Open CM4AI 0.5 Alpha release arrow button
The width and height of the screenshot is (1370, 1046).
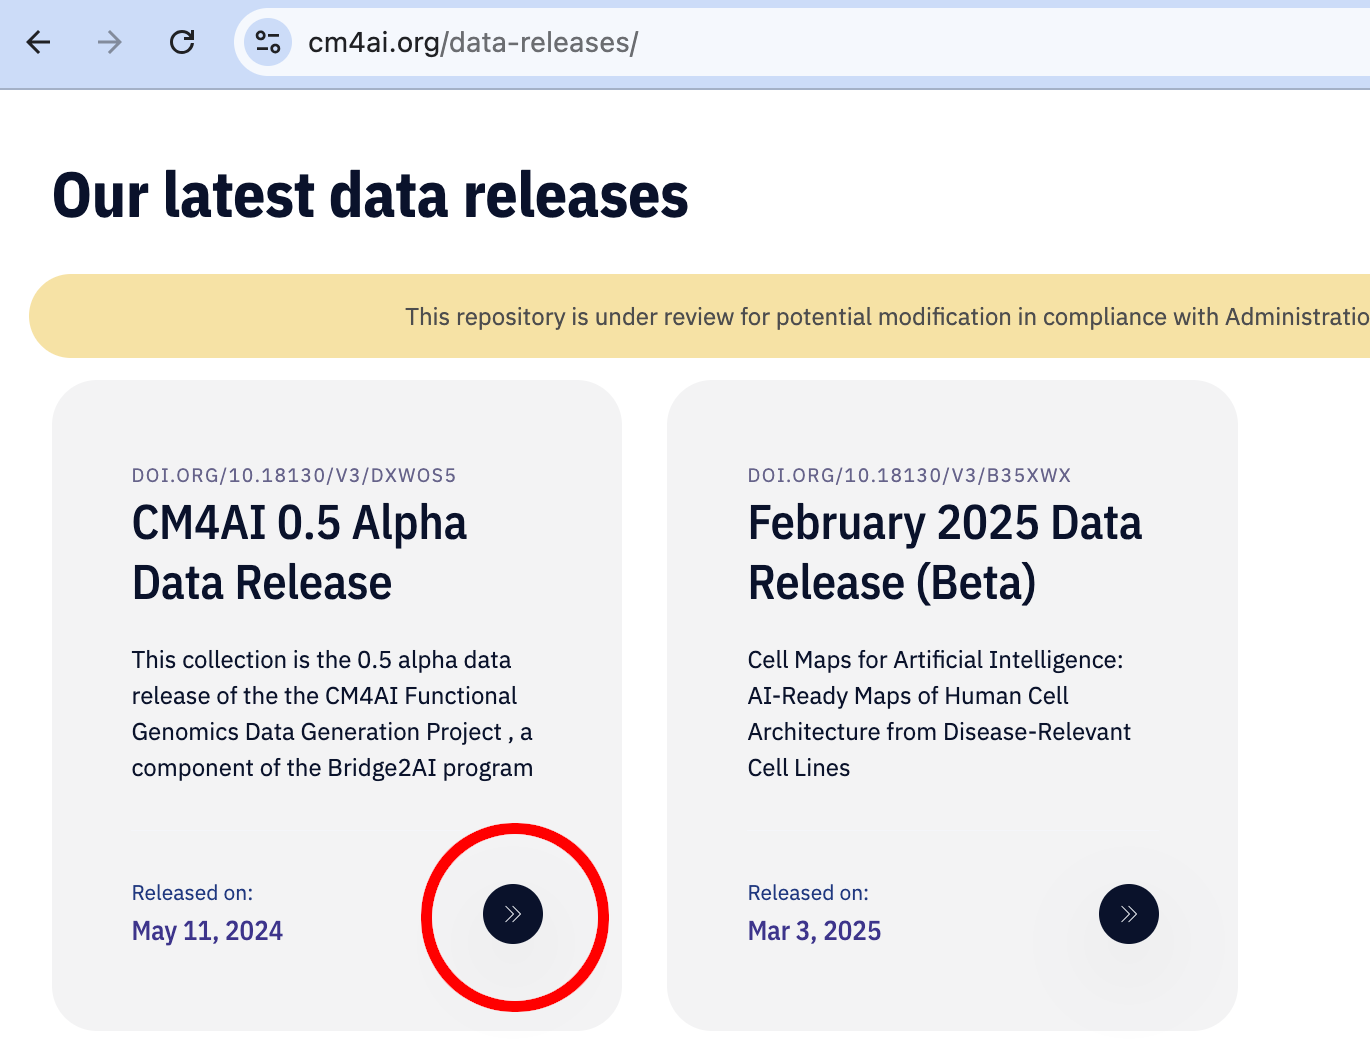click(x=513, y=914)
